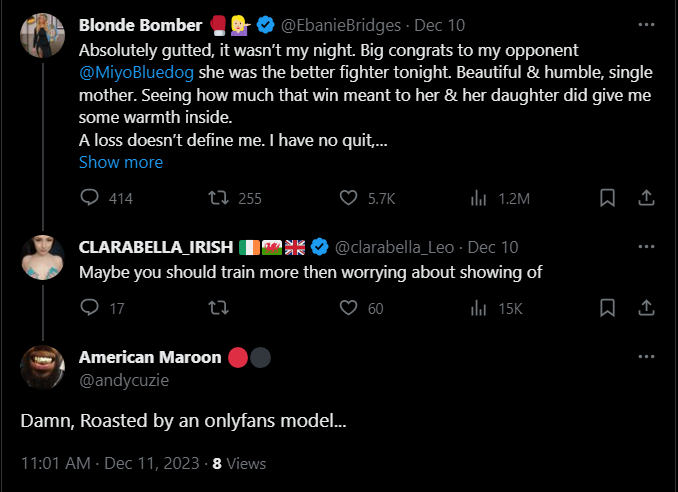Retweet Blonde Bomber's post
The width and height of the screenshot is (678, 492).
click(x=213, y=198)
